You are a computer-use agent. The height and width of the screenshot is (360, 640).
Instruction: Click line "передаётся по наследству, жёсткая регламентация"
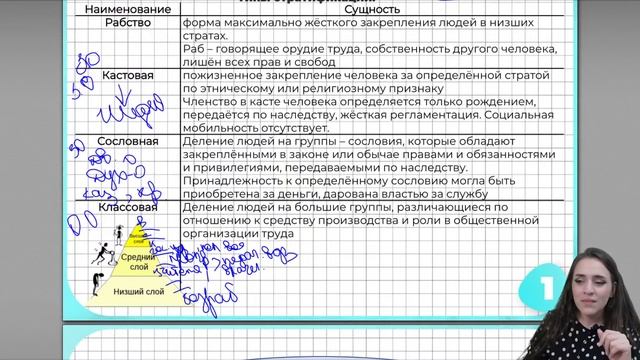tap(368, 115)
